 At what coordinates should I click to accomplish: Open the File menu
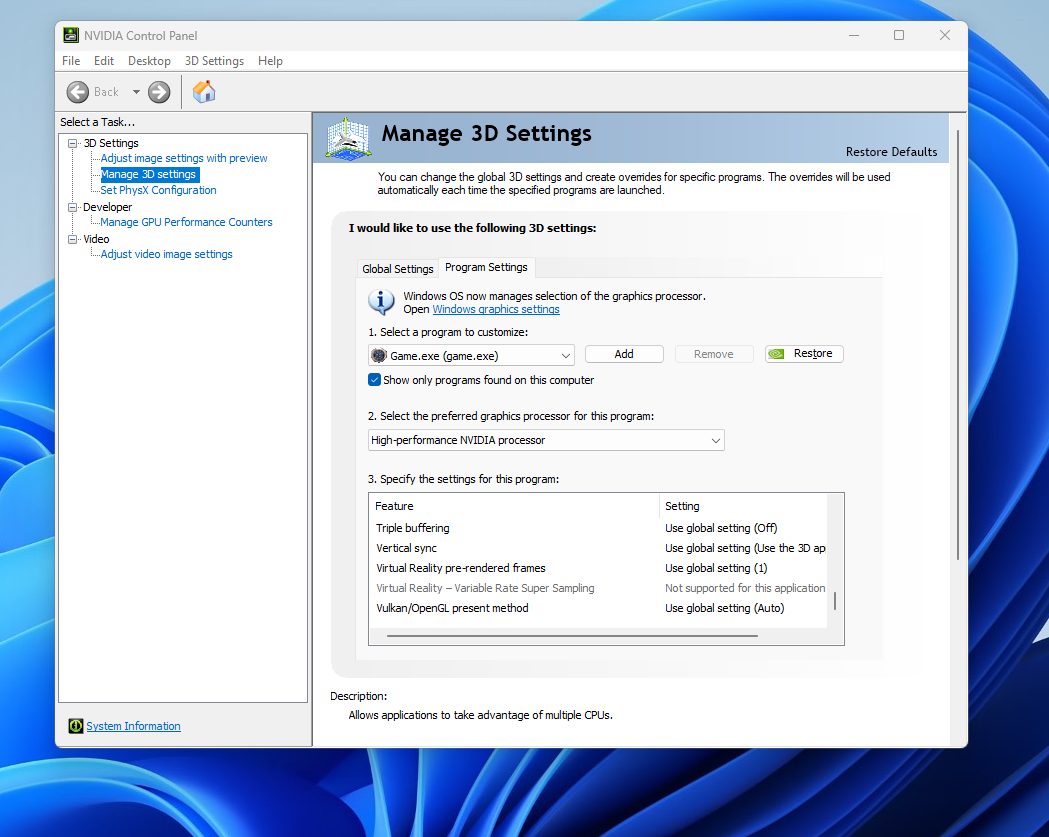71,61
